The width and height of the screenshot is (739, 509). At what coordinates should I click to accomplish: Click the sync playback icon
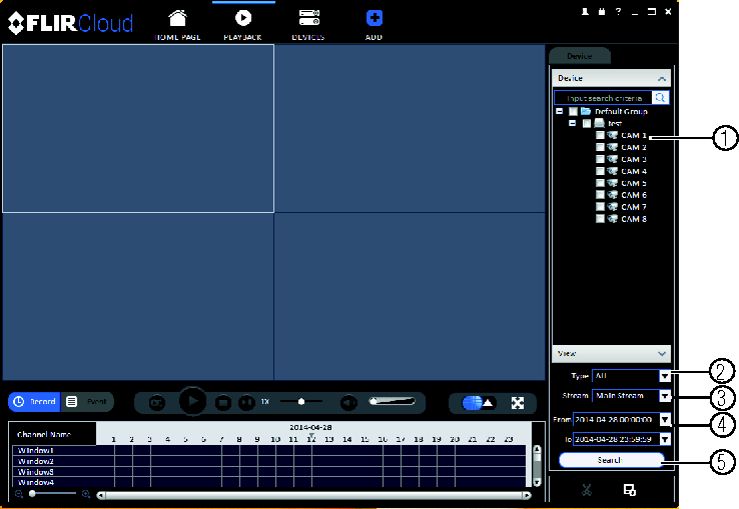point(157,403)
